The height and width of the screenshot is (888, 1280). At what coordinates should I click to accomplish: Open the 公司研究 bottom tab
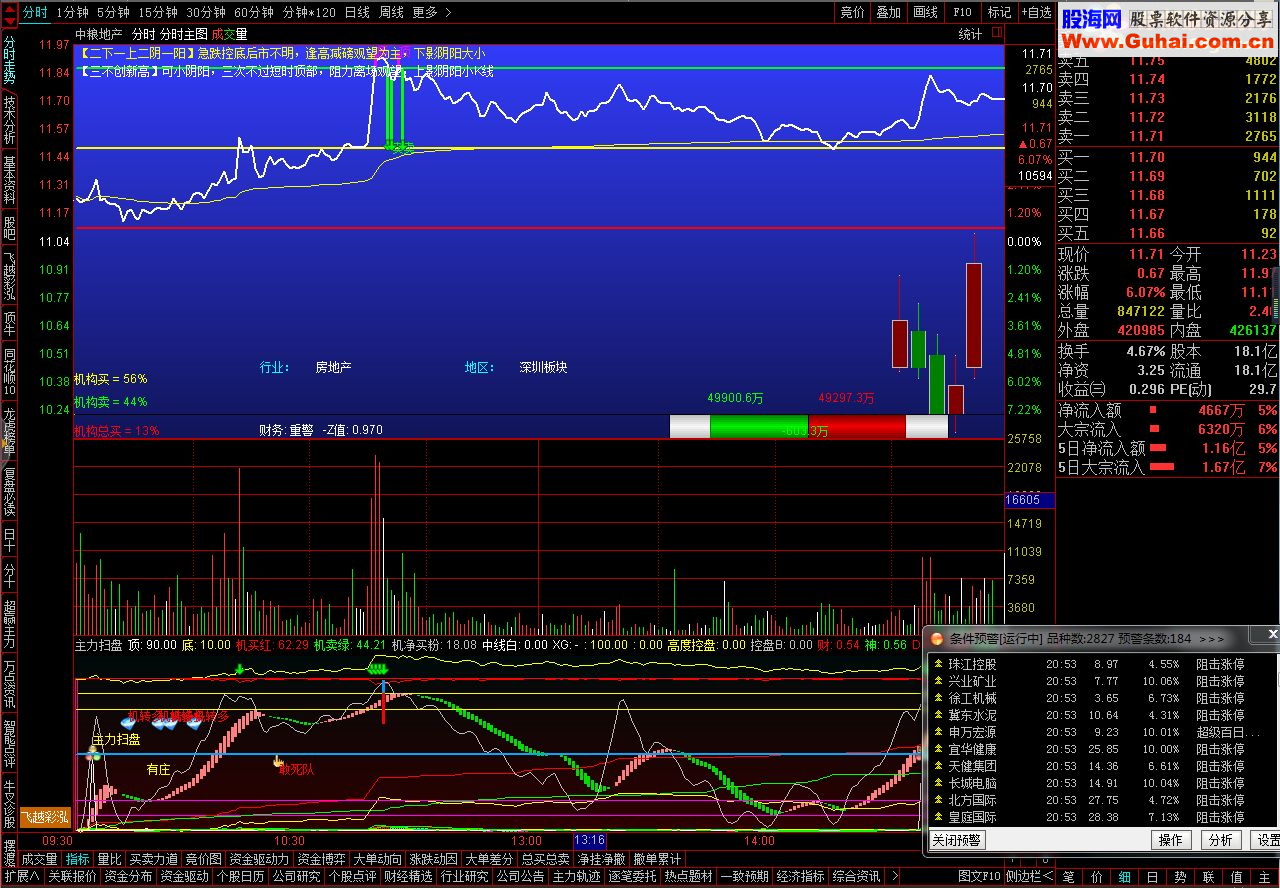pos(296,877)
